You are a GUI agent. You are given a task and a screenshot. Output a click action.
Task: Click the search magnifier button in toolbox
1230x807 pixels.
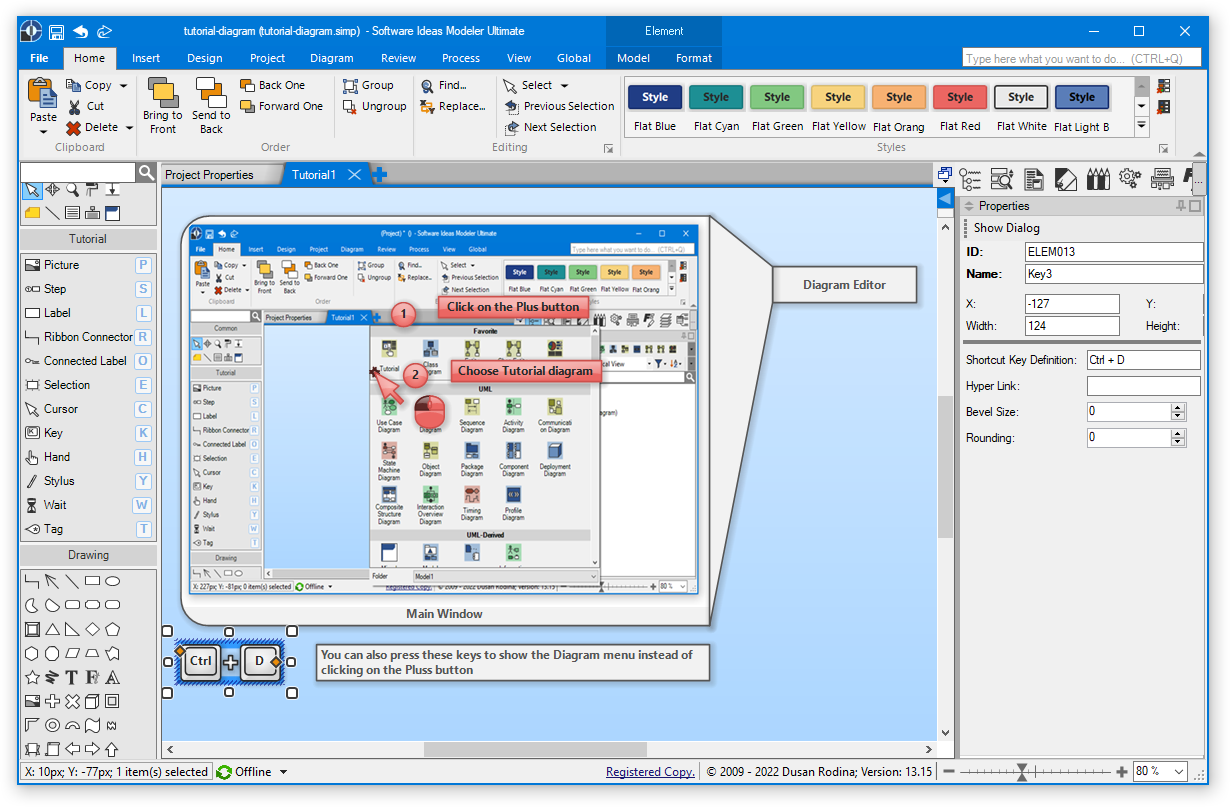tap(146, 173)
